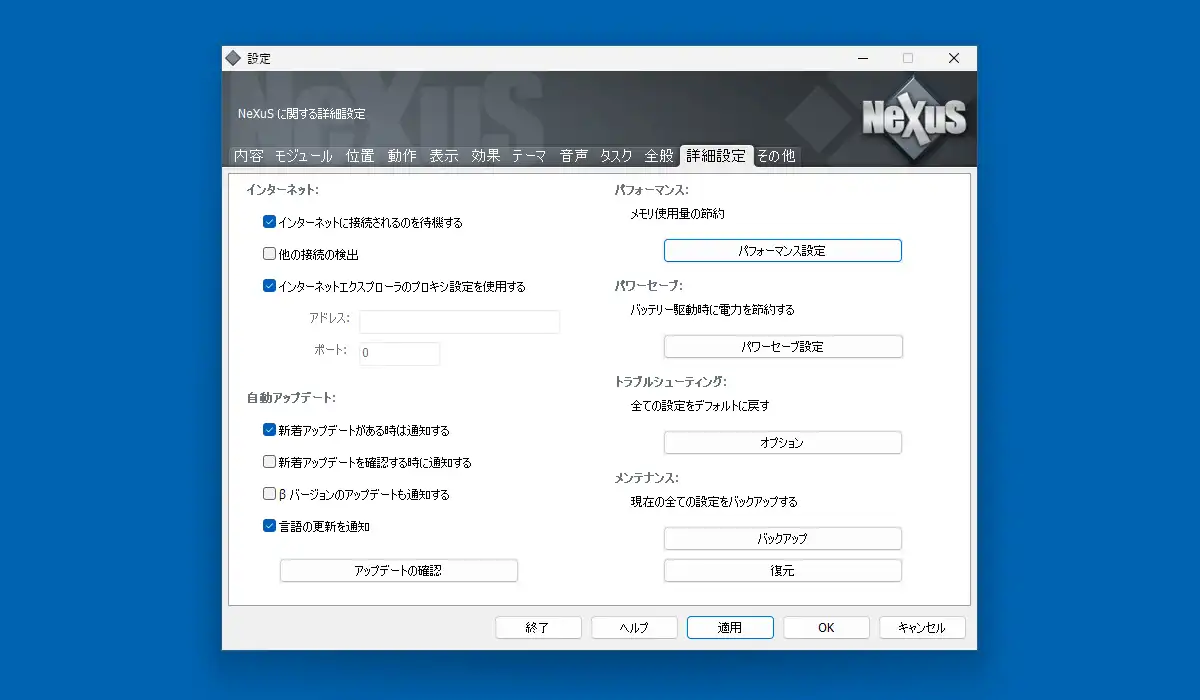Open パワーセーブ設定 button
1200x700 pixels.
[x=783, y=346]
